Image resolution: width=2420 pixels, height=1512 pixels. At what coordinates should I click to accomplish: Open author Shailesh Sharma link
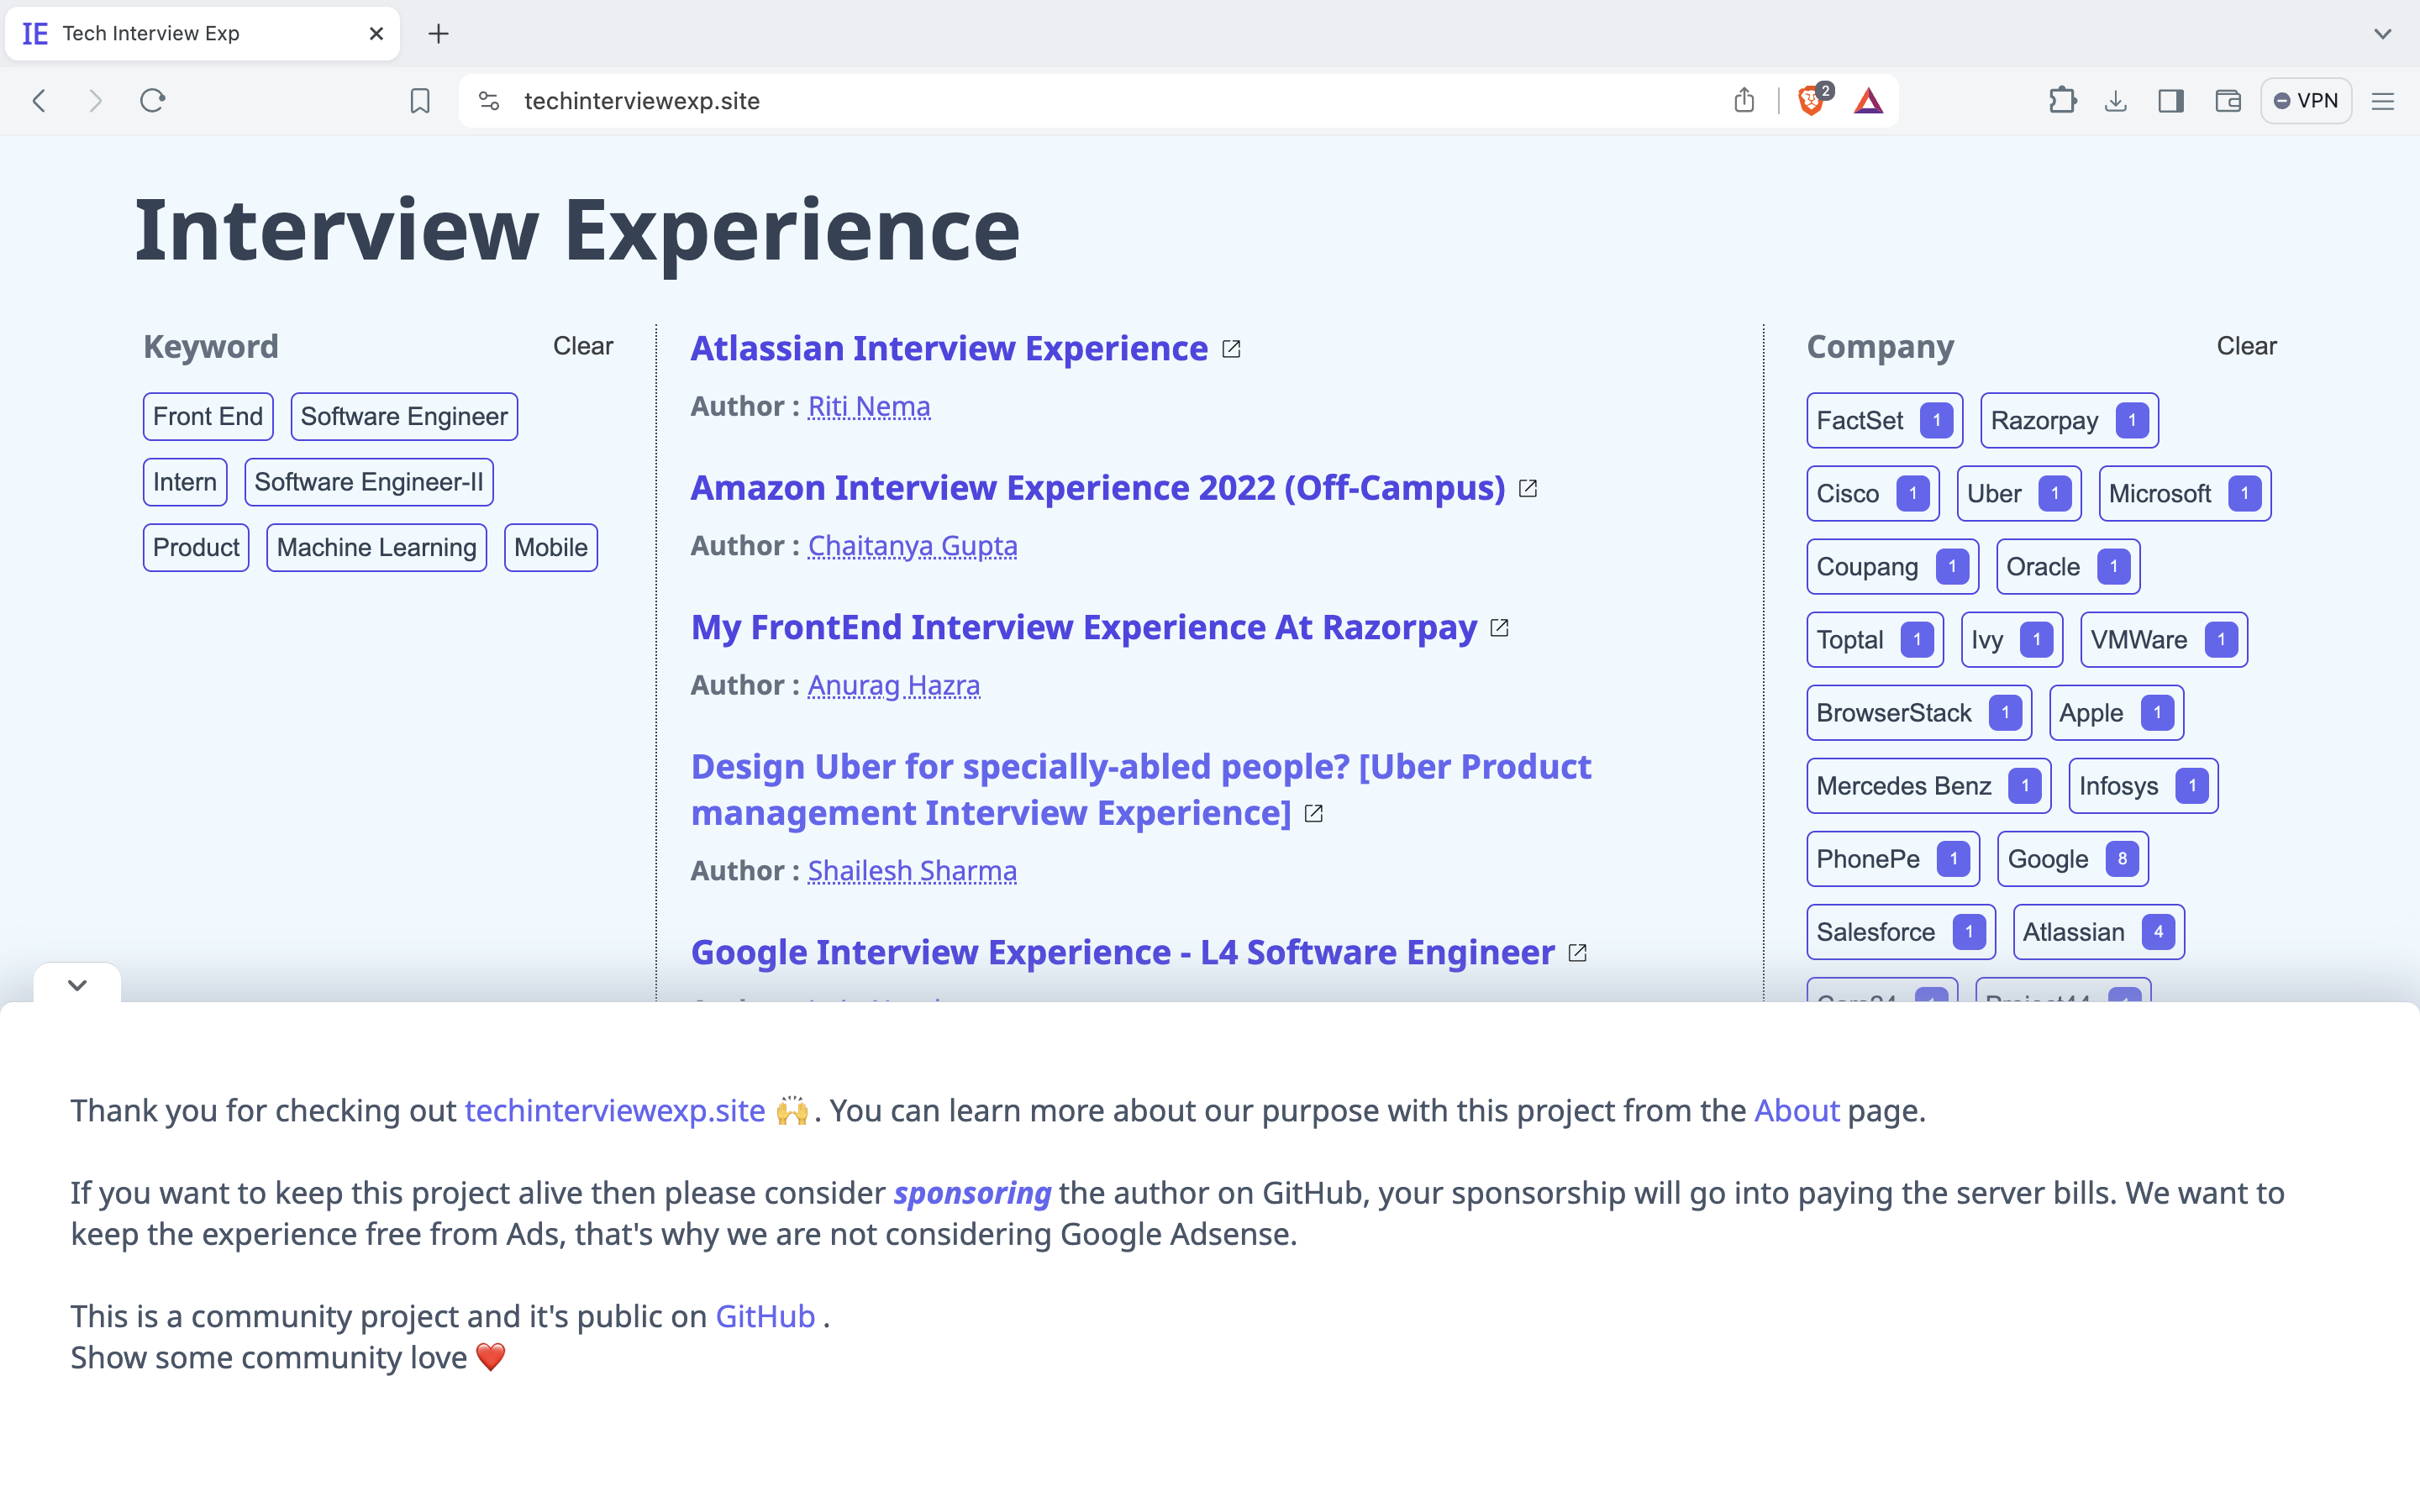[x=912, y=871]
